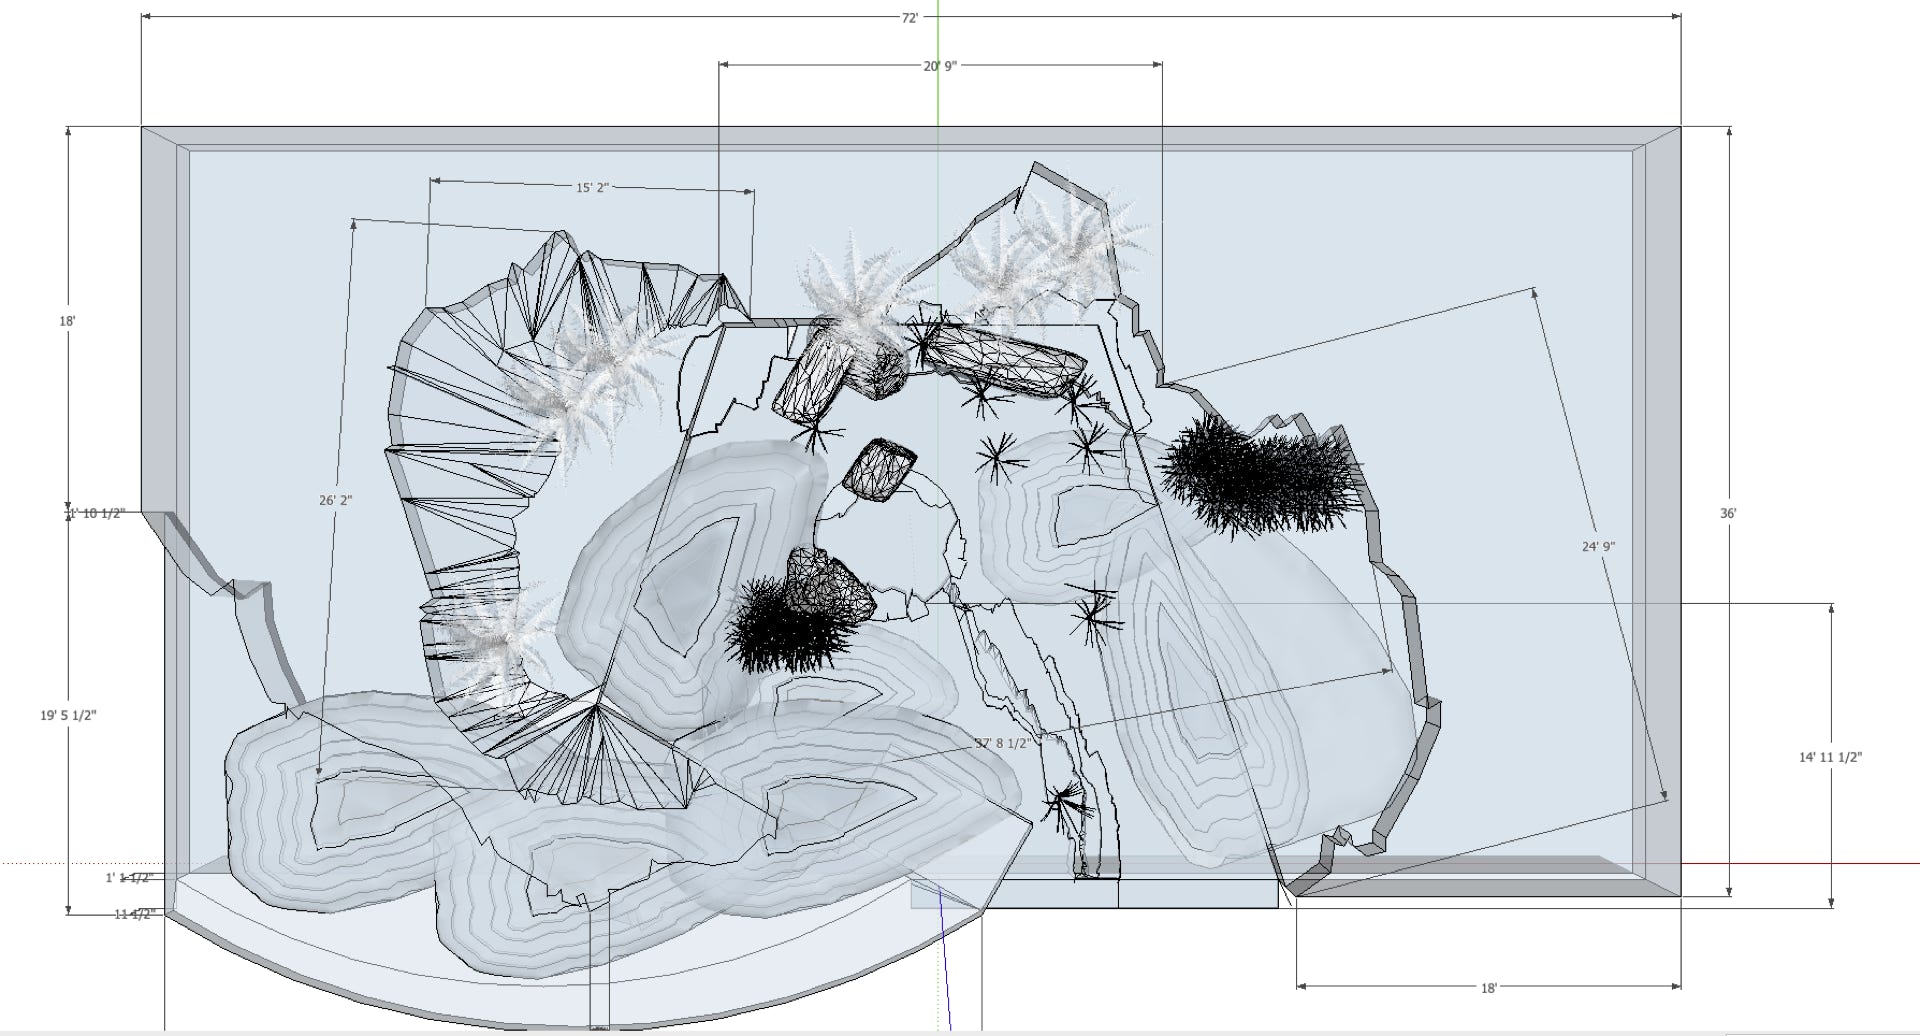
Task: Click the 72' overall width dimension label
Action: click(x=909, y=18)
